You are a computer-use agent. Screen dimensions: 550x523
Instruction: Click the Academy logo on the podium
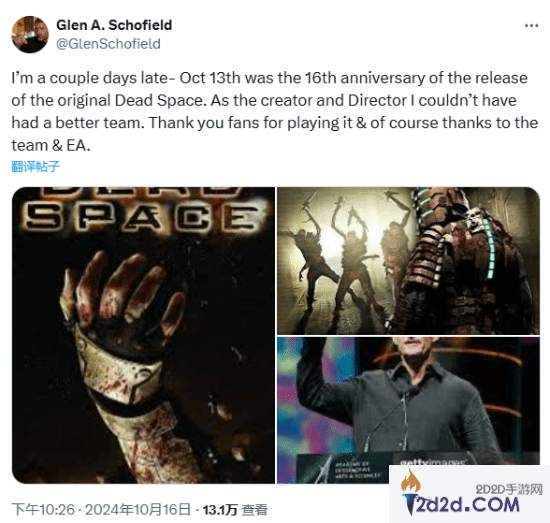[338, 470]
